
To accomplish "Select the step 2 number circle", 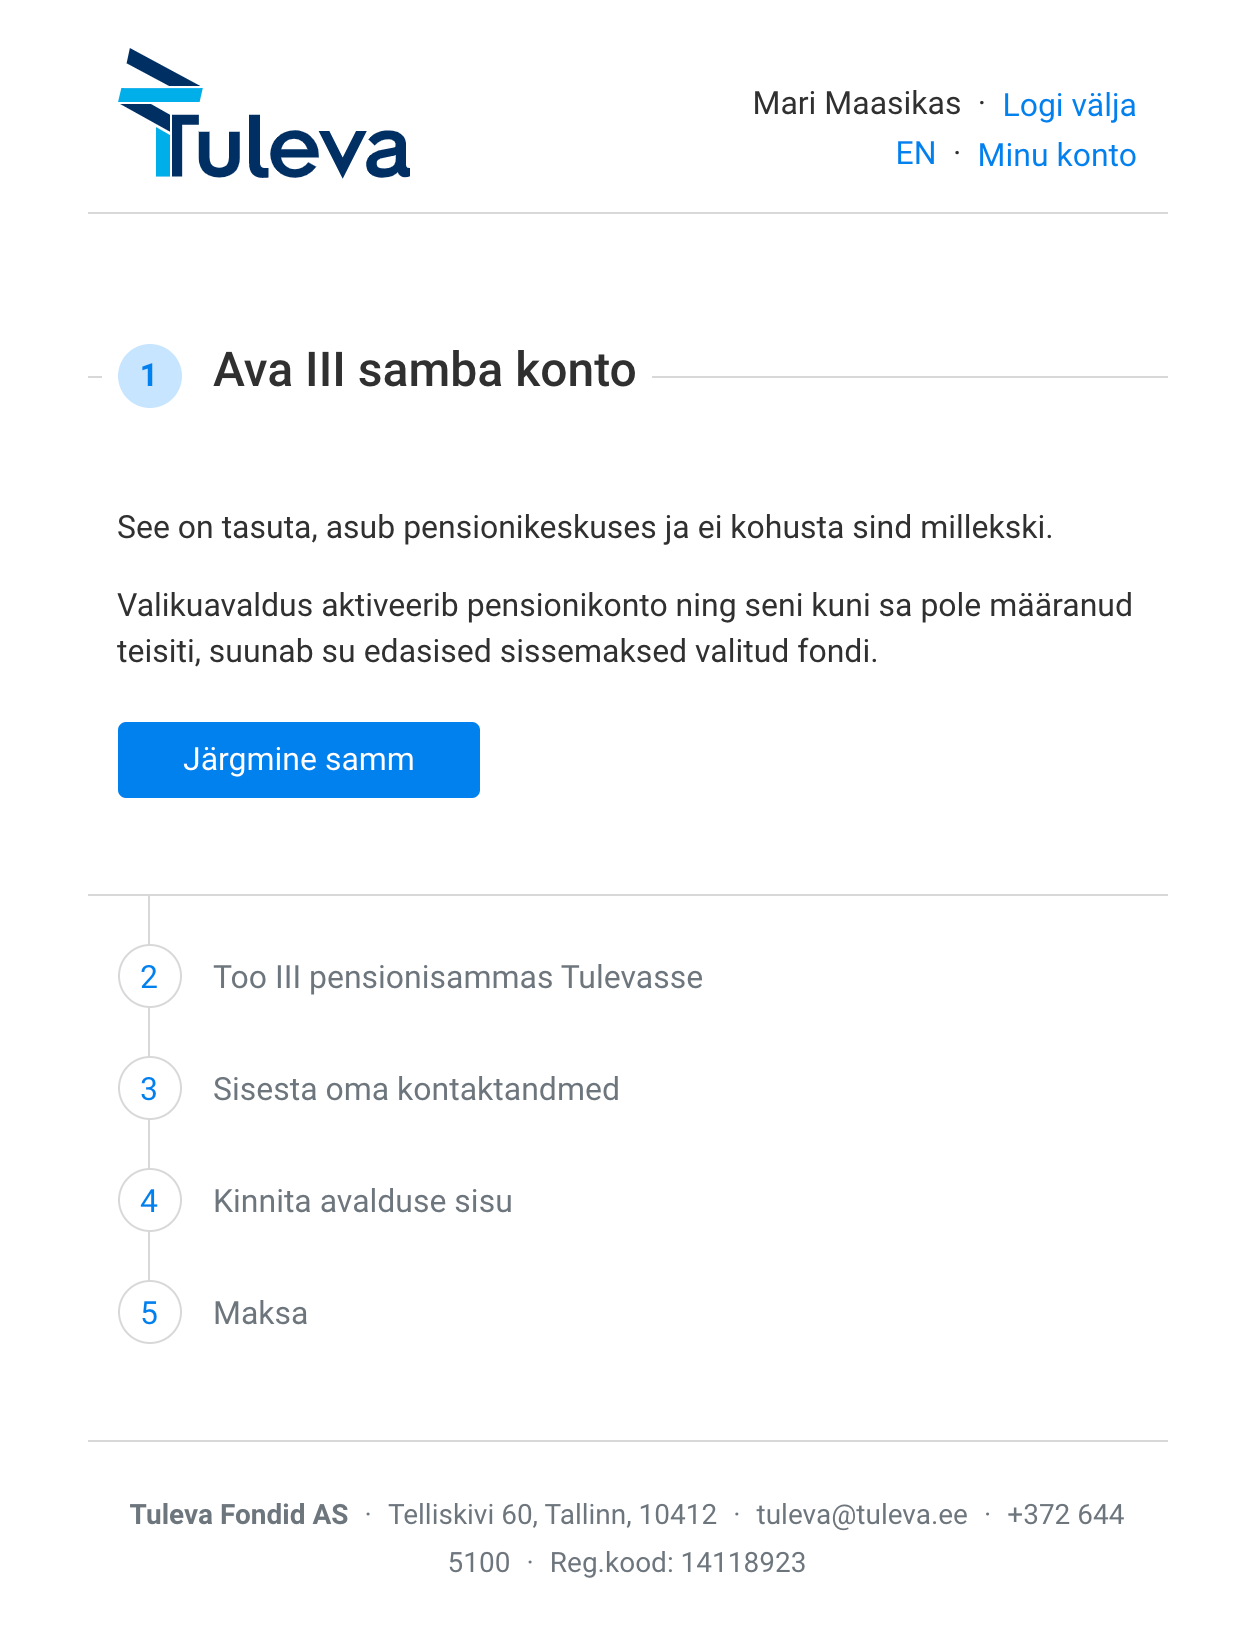I will pos(150,977).
